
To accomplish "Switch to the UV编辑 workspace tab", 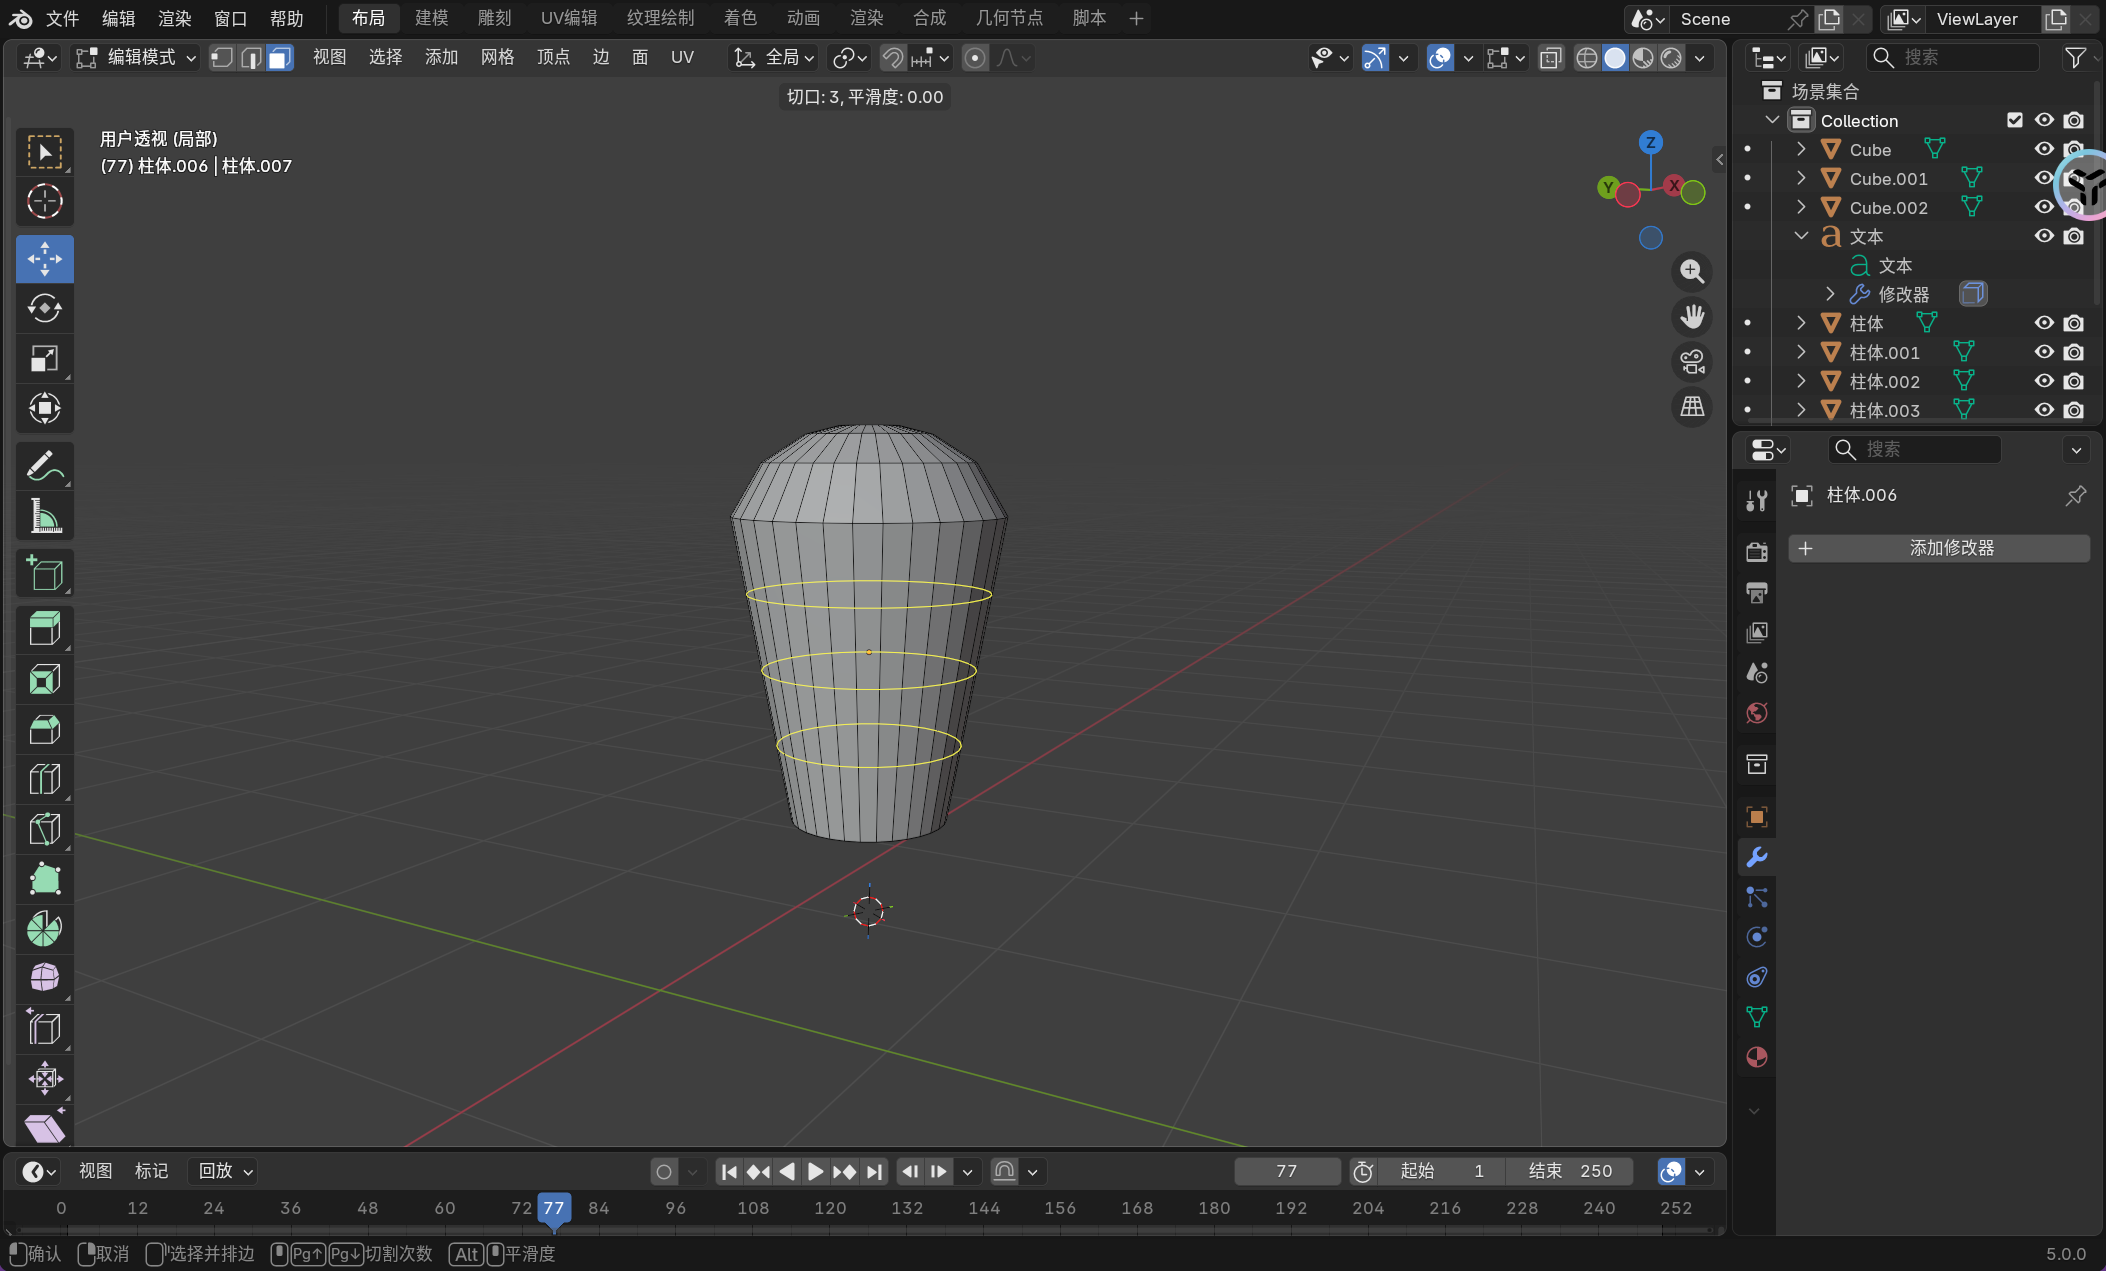I will coord(568,18).
